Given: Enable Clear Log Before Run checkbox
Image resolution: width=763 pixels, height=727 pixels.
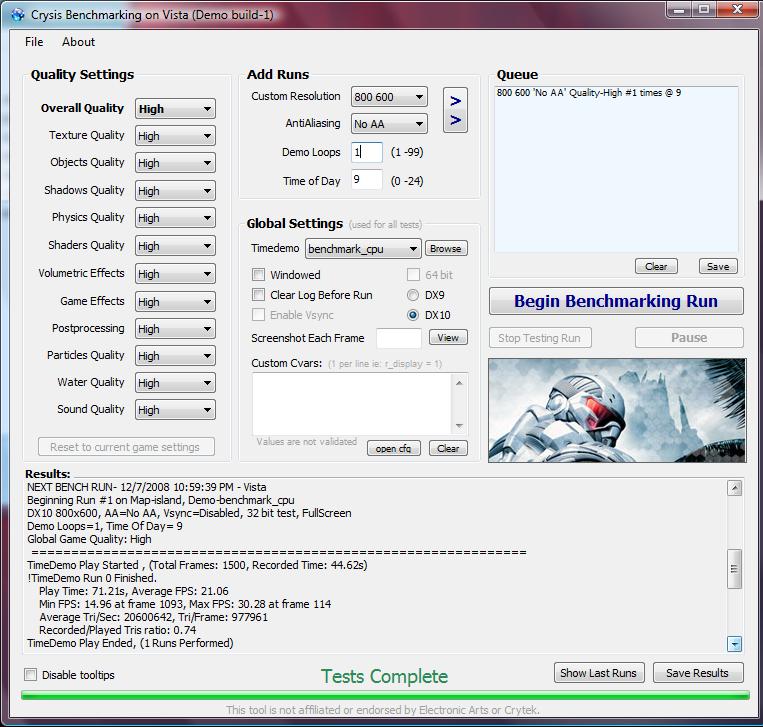Looking at the screenshot, I should pos(258,295).
